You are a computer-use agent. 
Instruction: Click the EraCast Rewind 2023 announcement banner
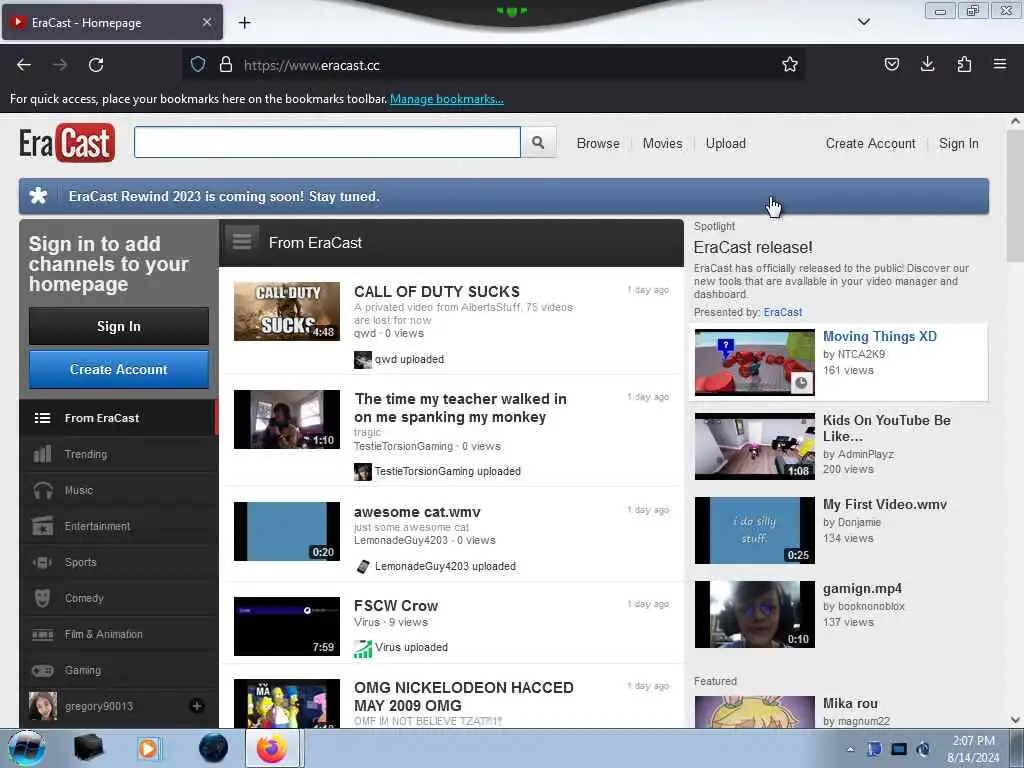(x=504, y=197)
